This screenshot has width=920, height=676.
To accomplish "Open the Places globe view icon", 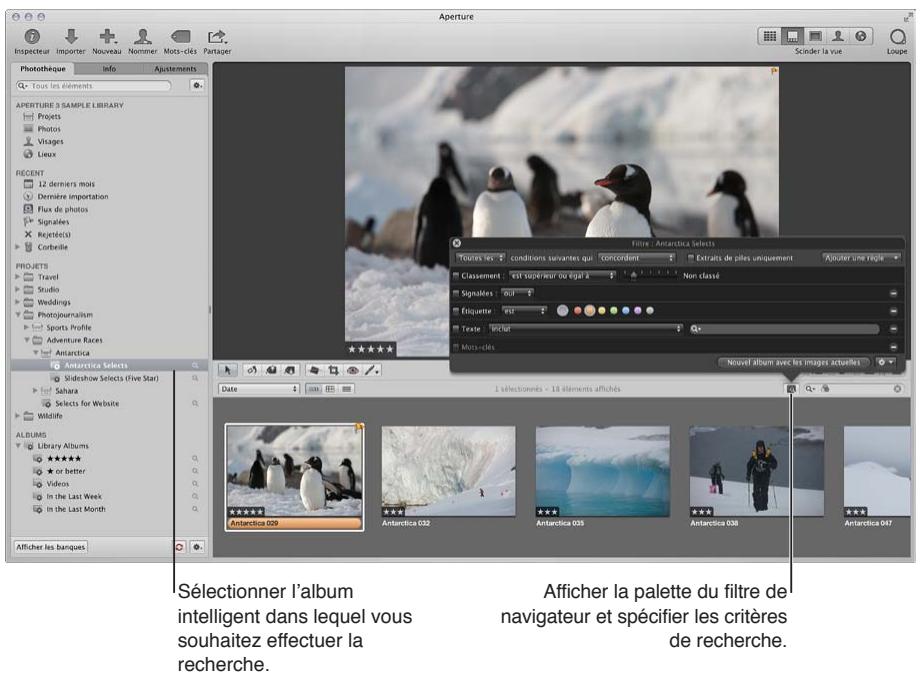I will pyautogui.click(x=861, y=36).
